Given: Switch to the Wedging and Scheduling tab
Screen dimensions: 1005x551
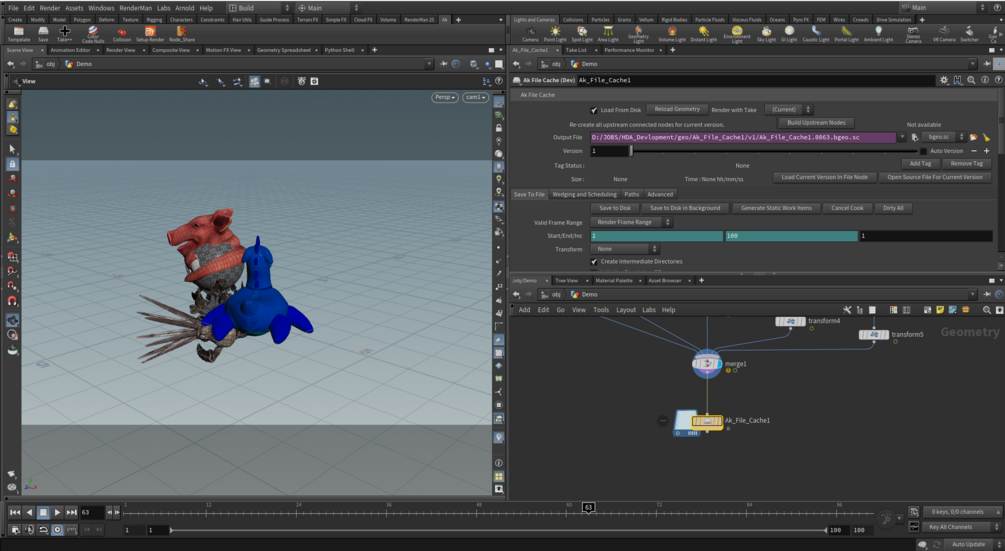Looking at the screenshot, I should tap(585, 194).
